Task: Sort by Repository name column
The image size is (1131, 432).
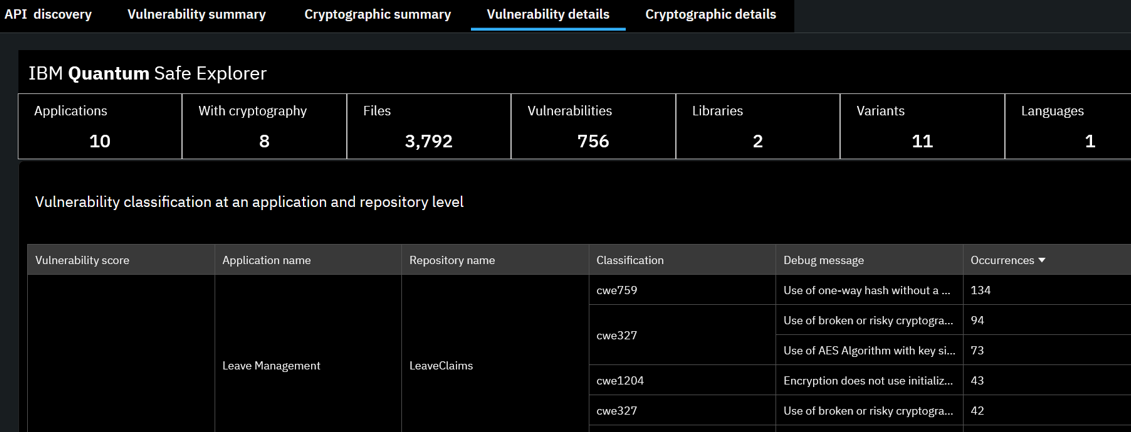Action: (x=452, y=260)
